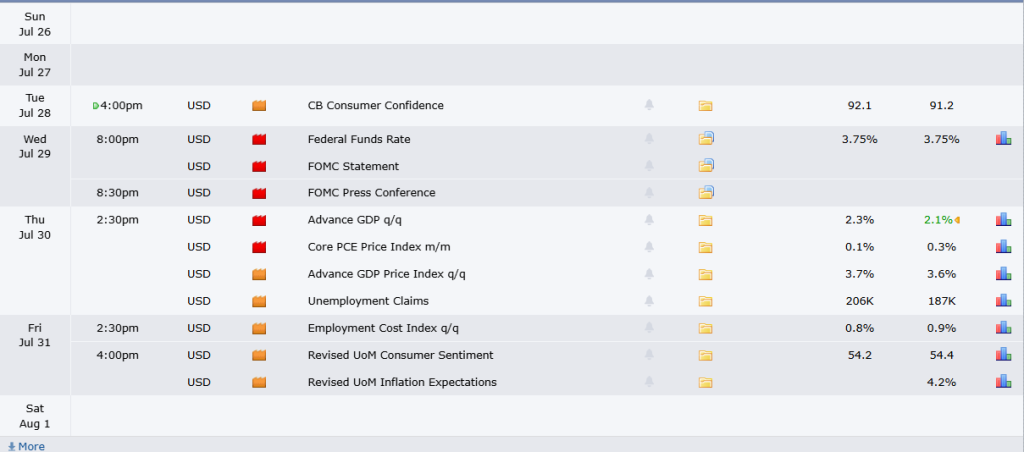The height and width of the screenshot is (452, 1024).
Task: Toggle alert bell for FOMC Statement
Action: [649, 166]
